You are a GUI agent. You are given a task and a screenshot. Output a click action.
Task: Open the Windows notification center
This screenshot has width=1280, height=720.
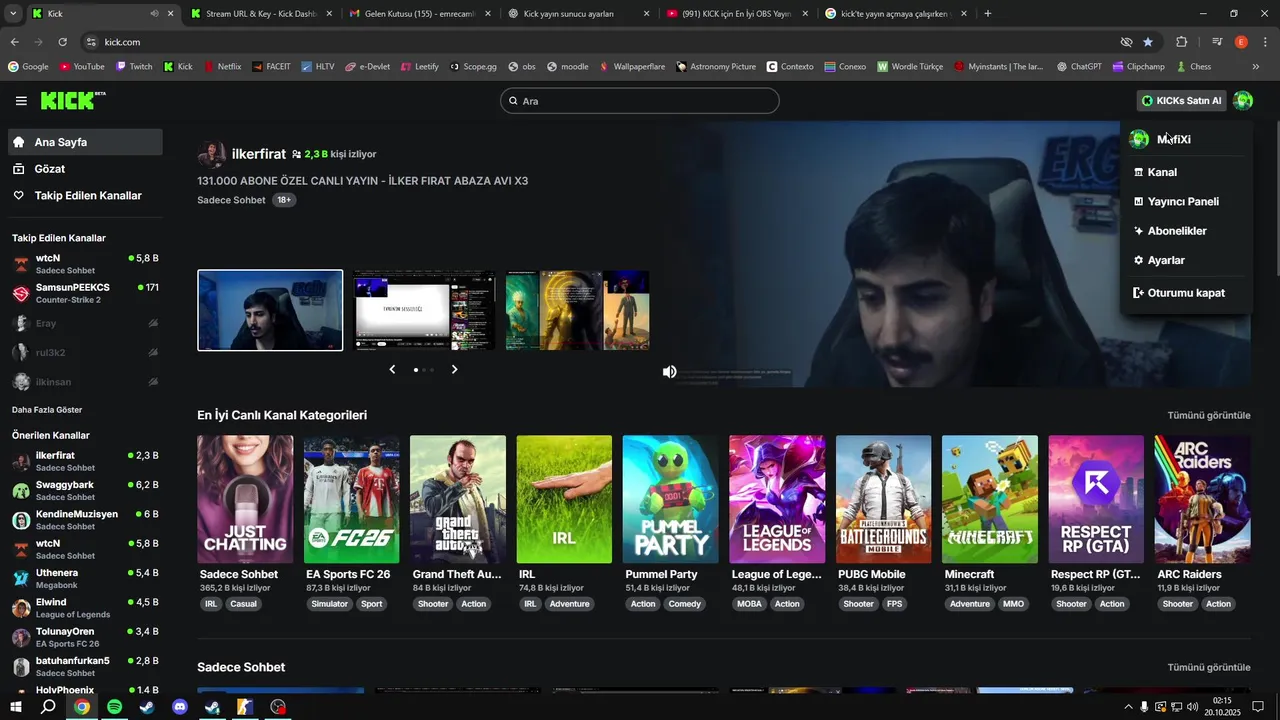pyautogui.click(x=1258, y=707)
